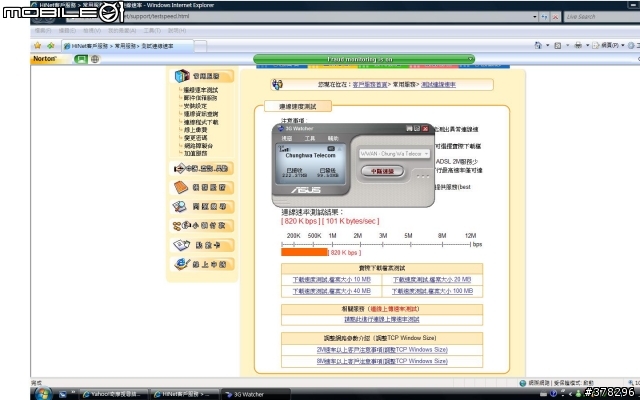This screenshot has width=640, height=400.
Task: Click the green Norton toolbar icon
Action: [x=81, y=59]
